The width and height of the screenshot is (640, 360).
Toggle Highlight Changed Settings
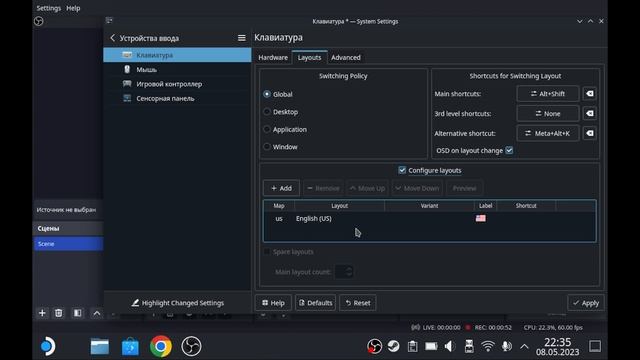click(178, 303)
